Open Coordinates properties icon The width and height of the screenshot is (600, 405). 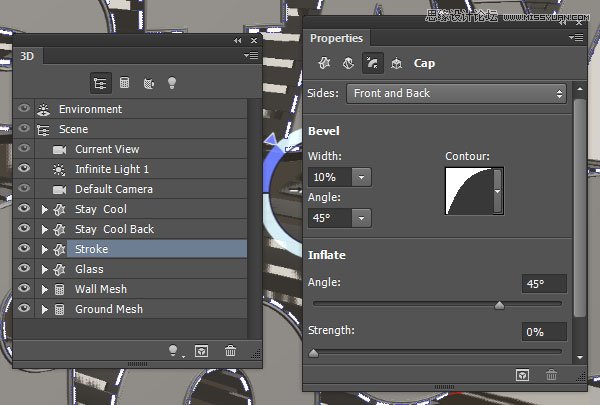(x=396, y=63)
